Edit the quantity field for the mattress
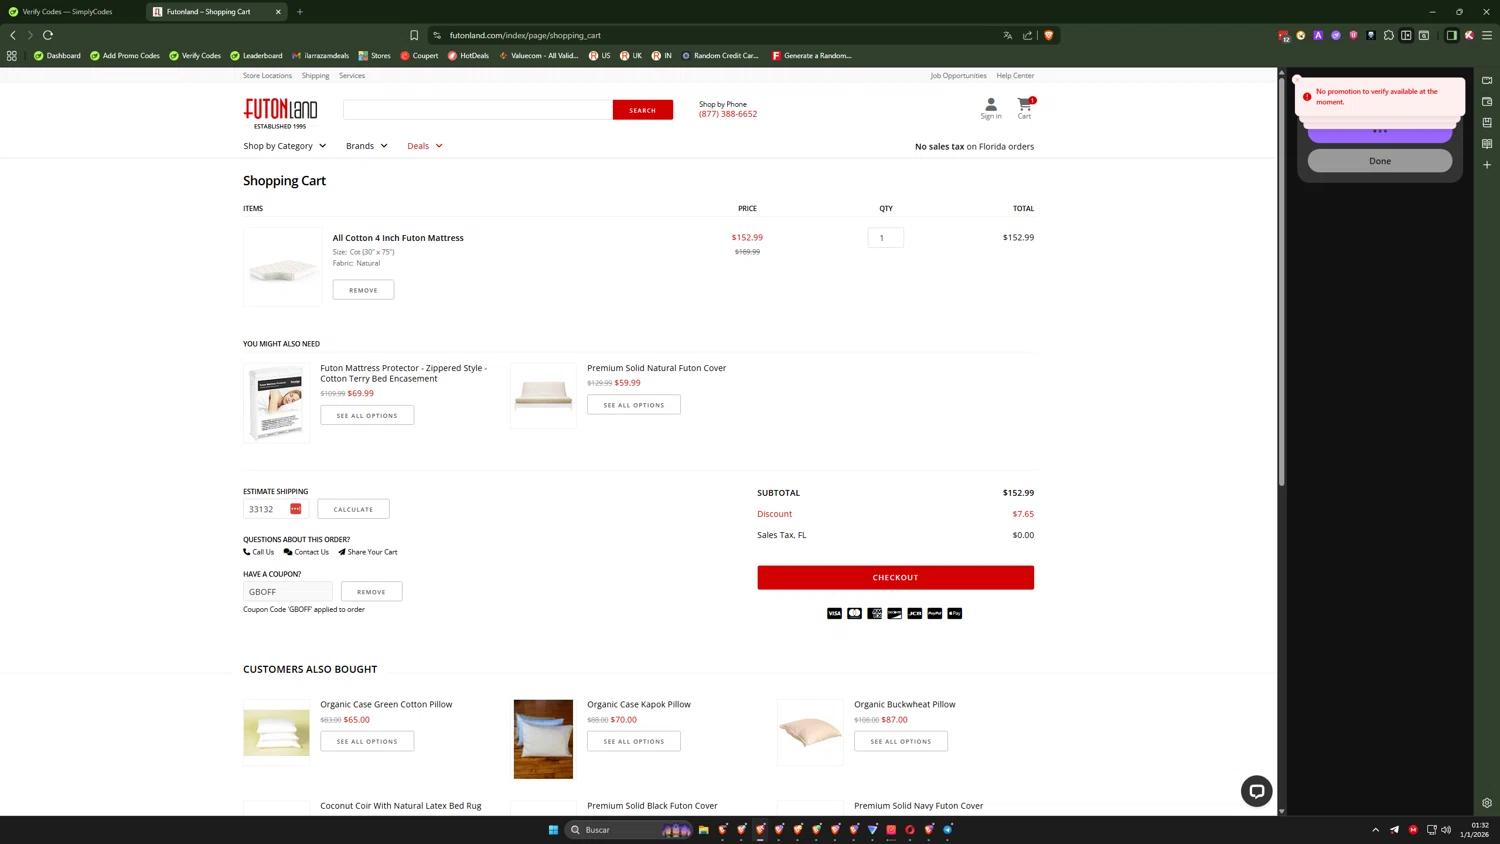 tap(885, 238)
